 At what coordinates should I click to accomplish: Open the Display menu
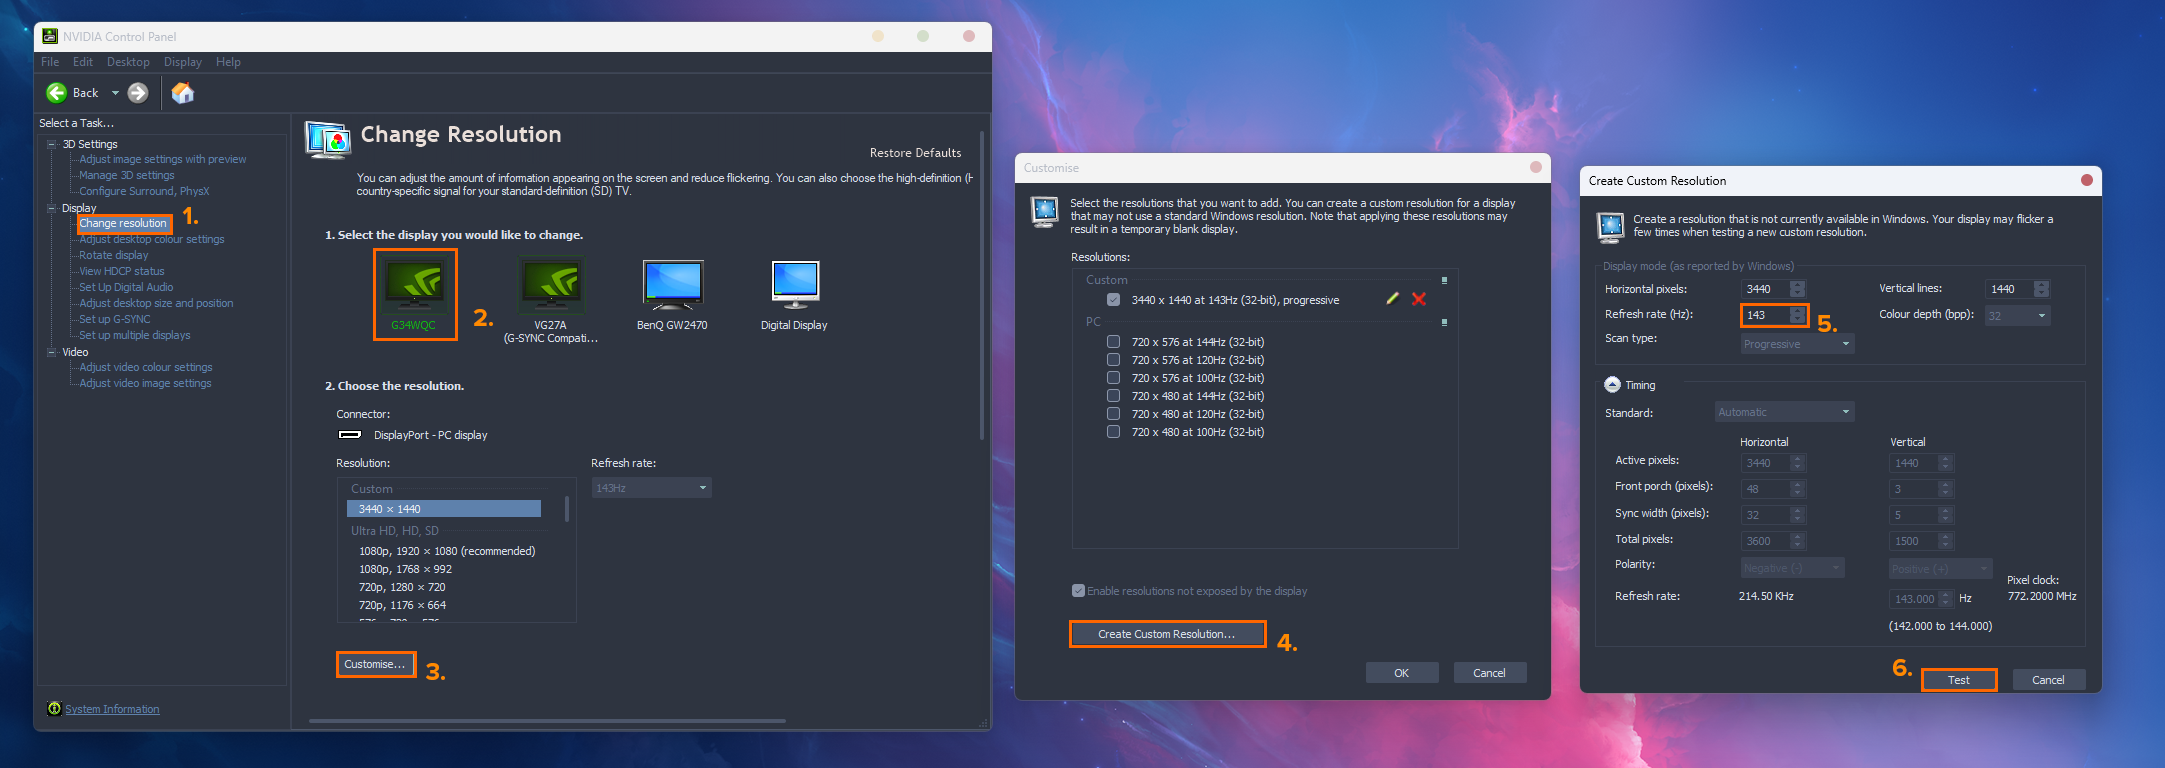tap(183, 62)
